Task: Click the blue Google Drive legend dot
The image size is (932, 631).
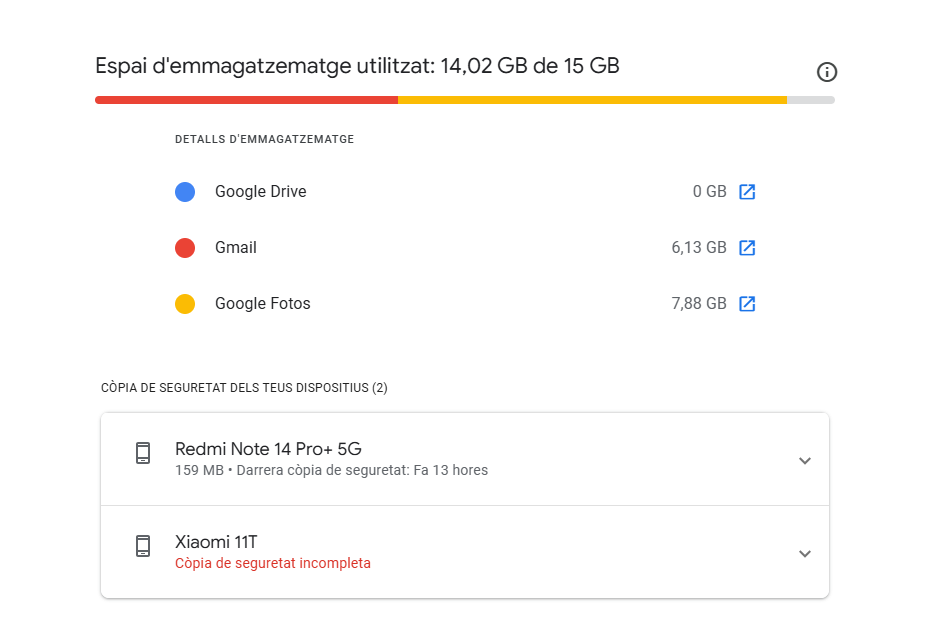Action: (x=185, y=192)
